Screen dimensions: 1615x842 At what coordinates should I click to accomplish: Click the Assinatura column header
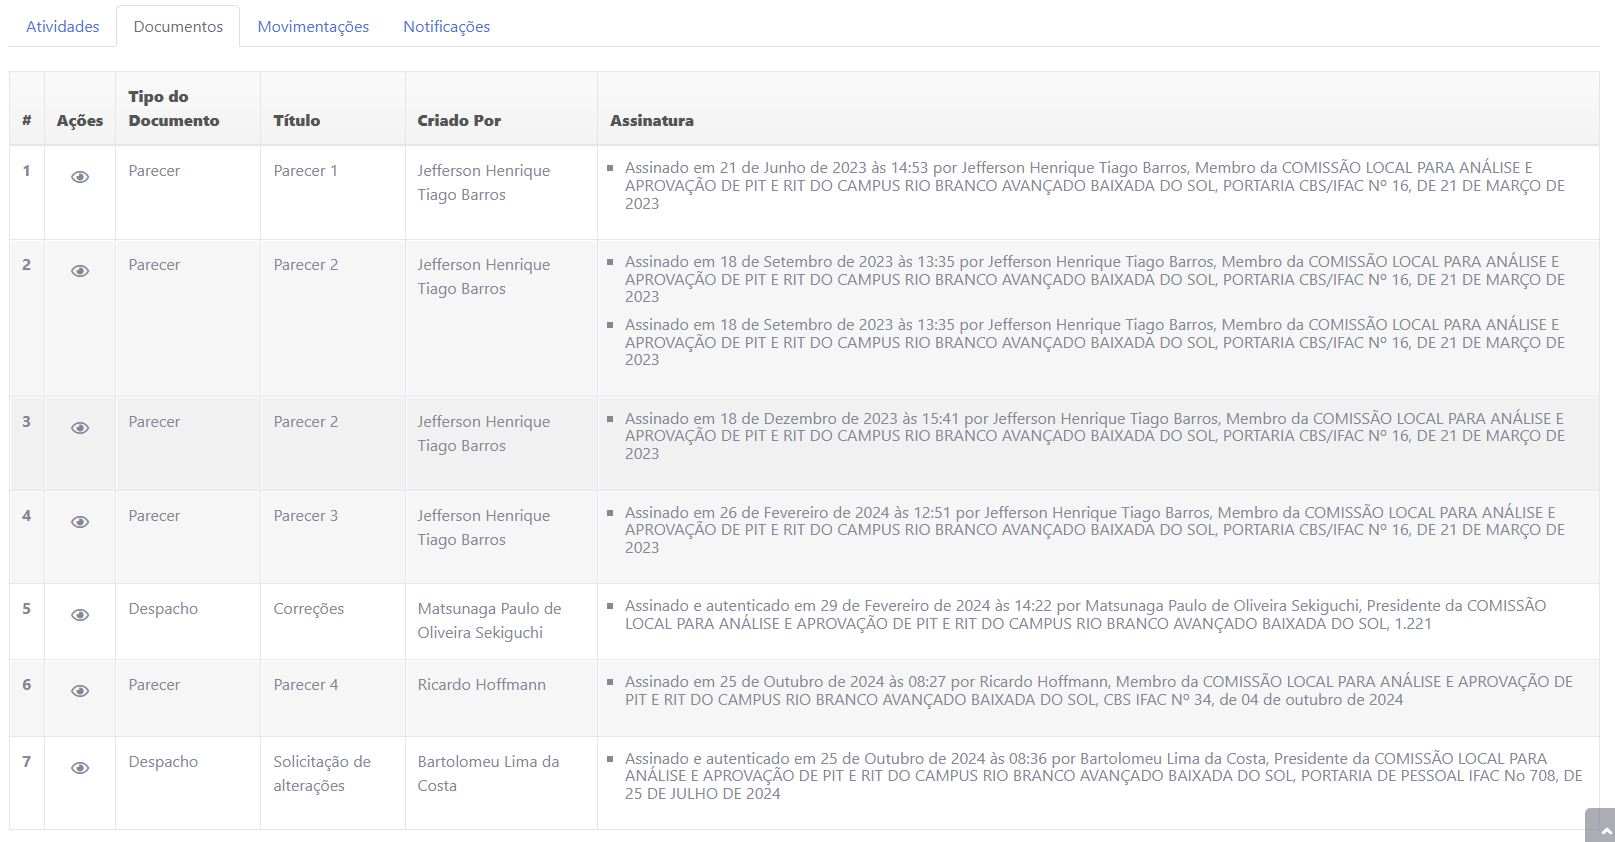[x=652, y=120]
